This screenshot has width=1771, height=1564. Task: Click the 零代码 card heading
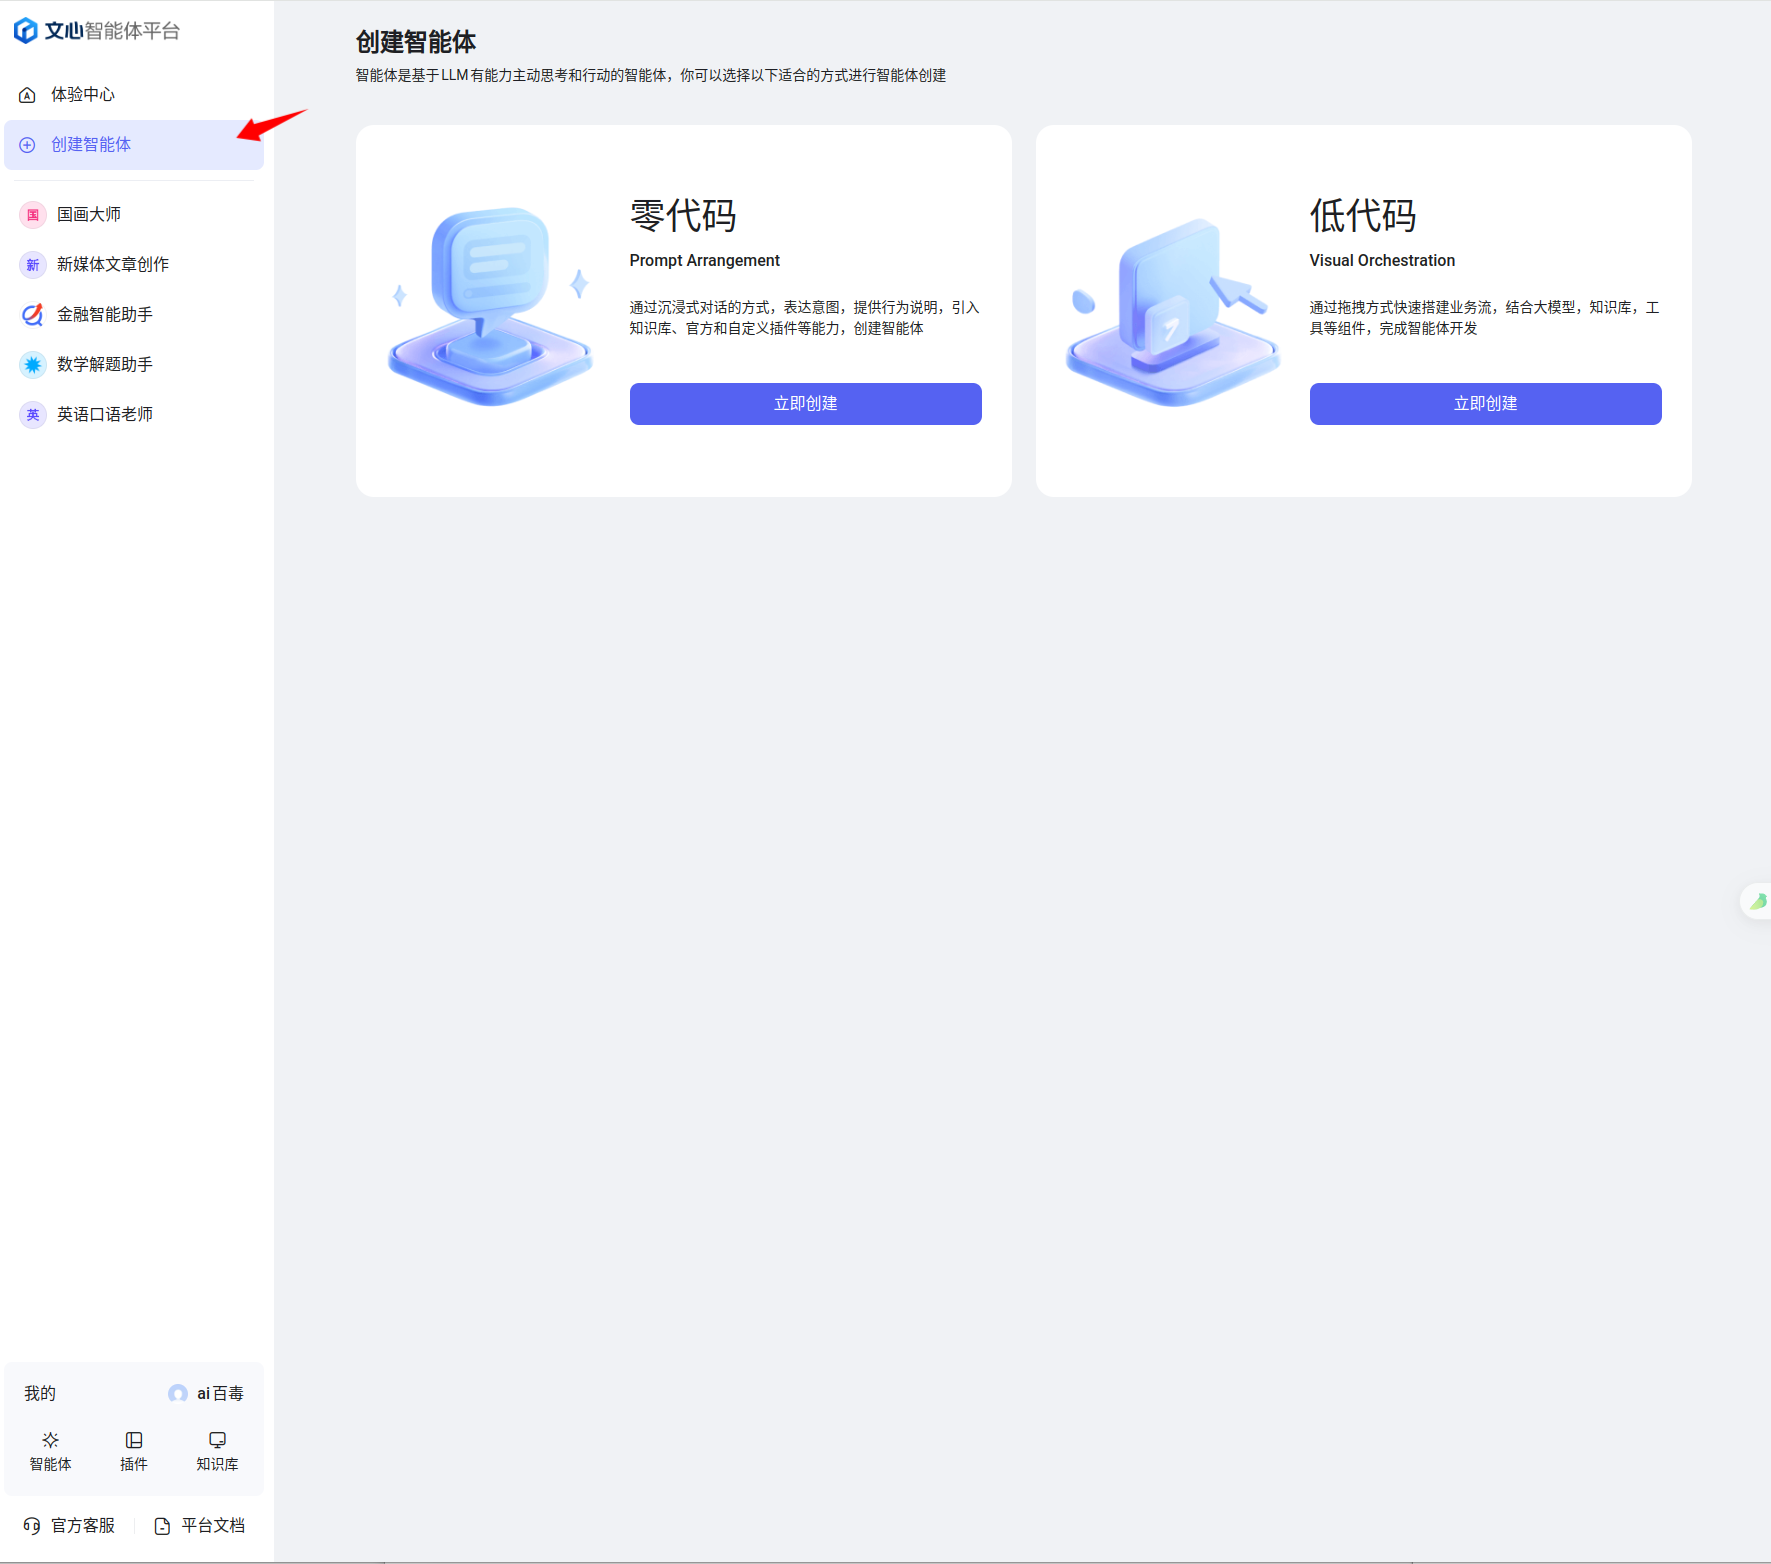[x=683, y=216]
